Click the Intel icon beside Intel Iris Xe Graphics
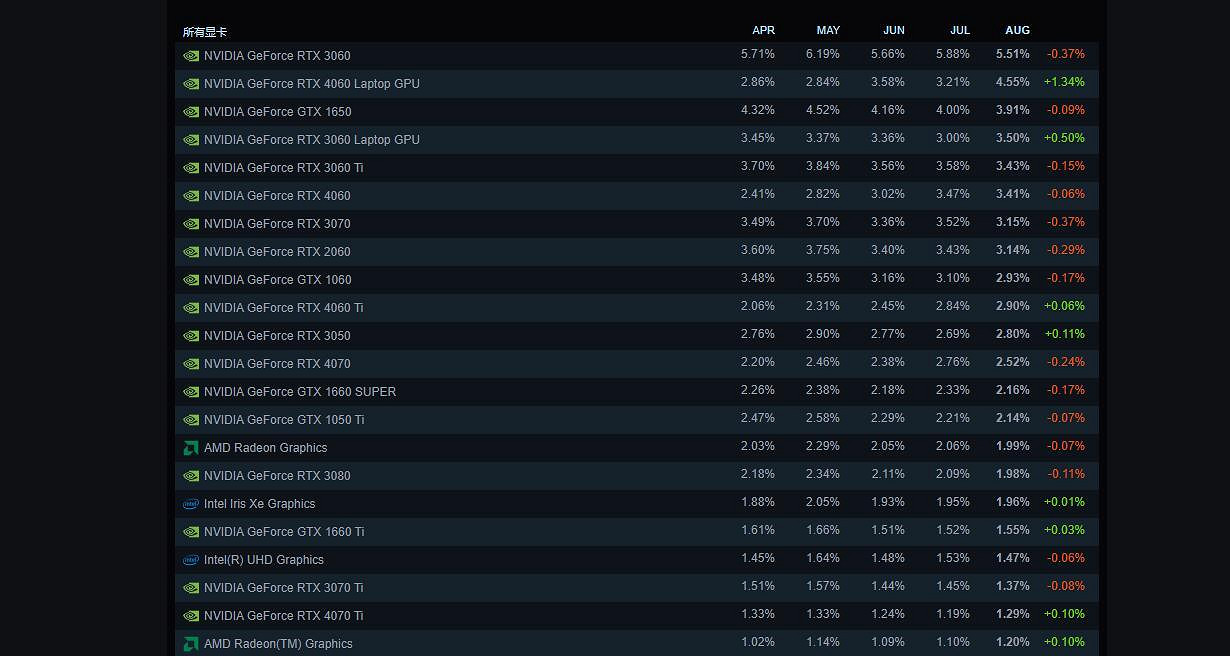 coord(191,504)
